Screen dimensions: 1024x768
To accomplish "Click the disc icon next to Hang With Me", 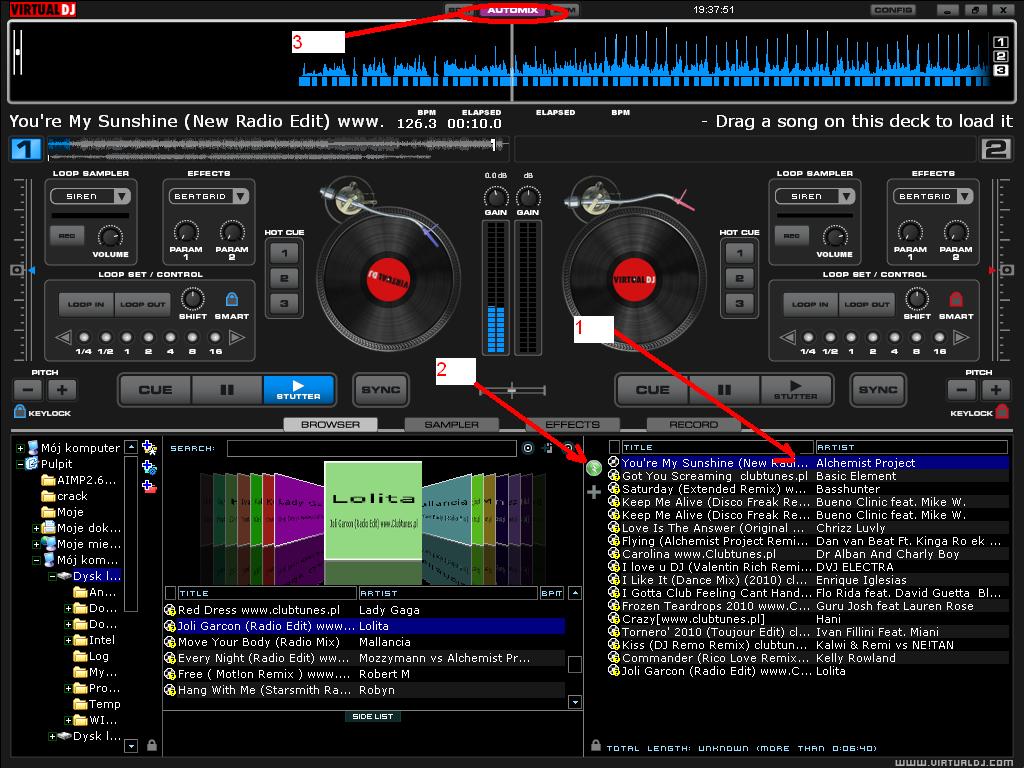I will coord(170,690).
